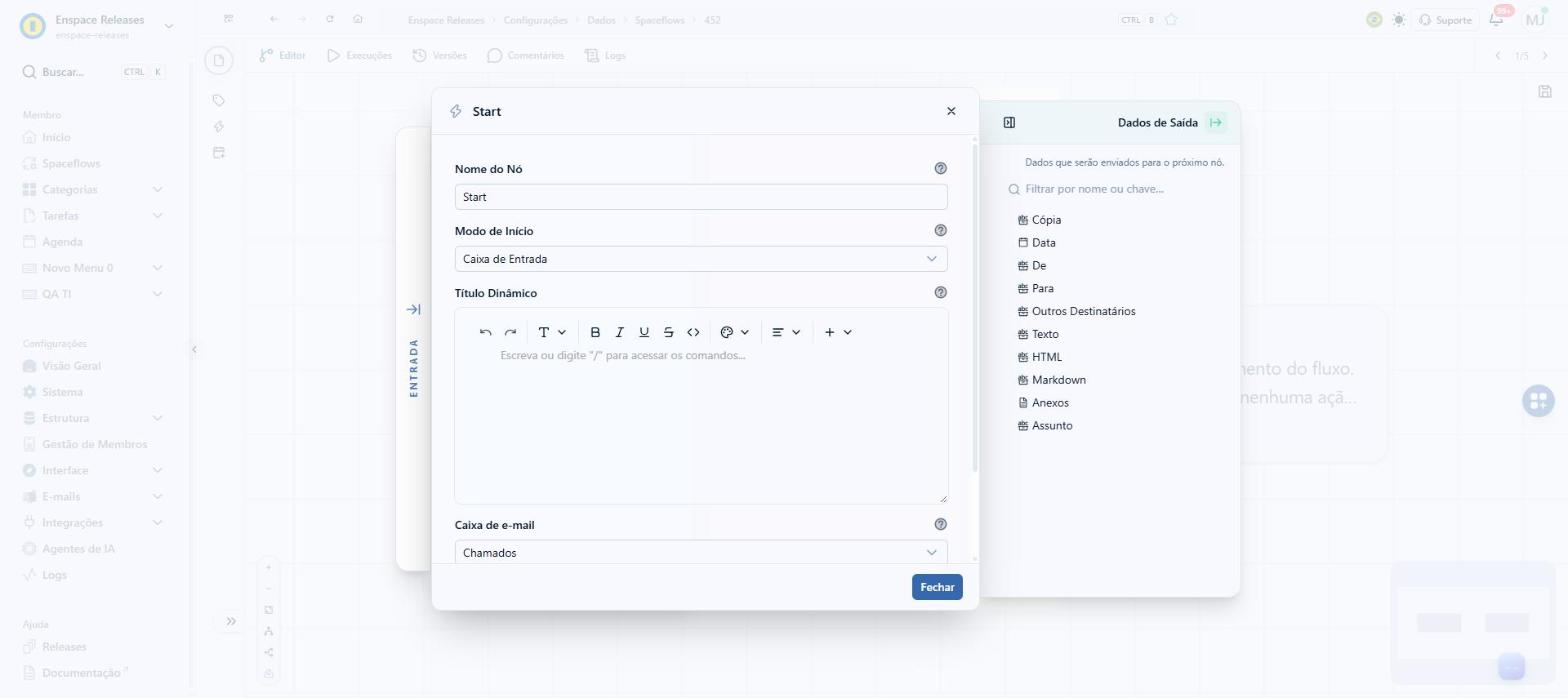Switch to the Editor tab

(x=282, y=55)
